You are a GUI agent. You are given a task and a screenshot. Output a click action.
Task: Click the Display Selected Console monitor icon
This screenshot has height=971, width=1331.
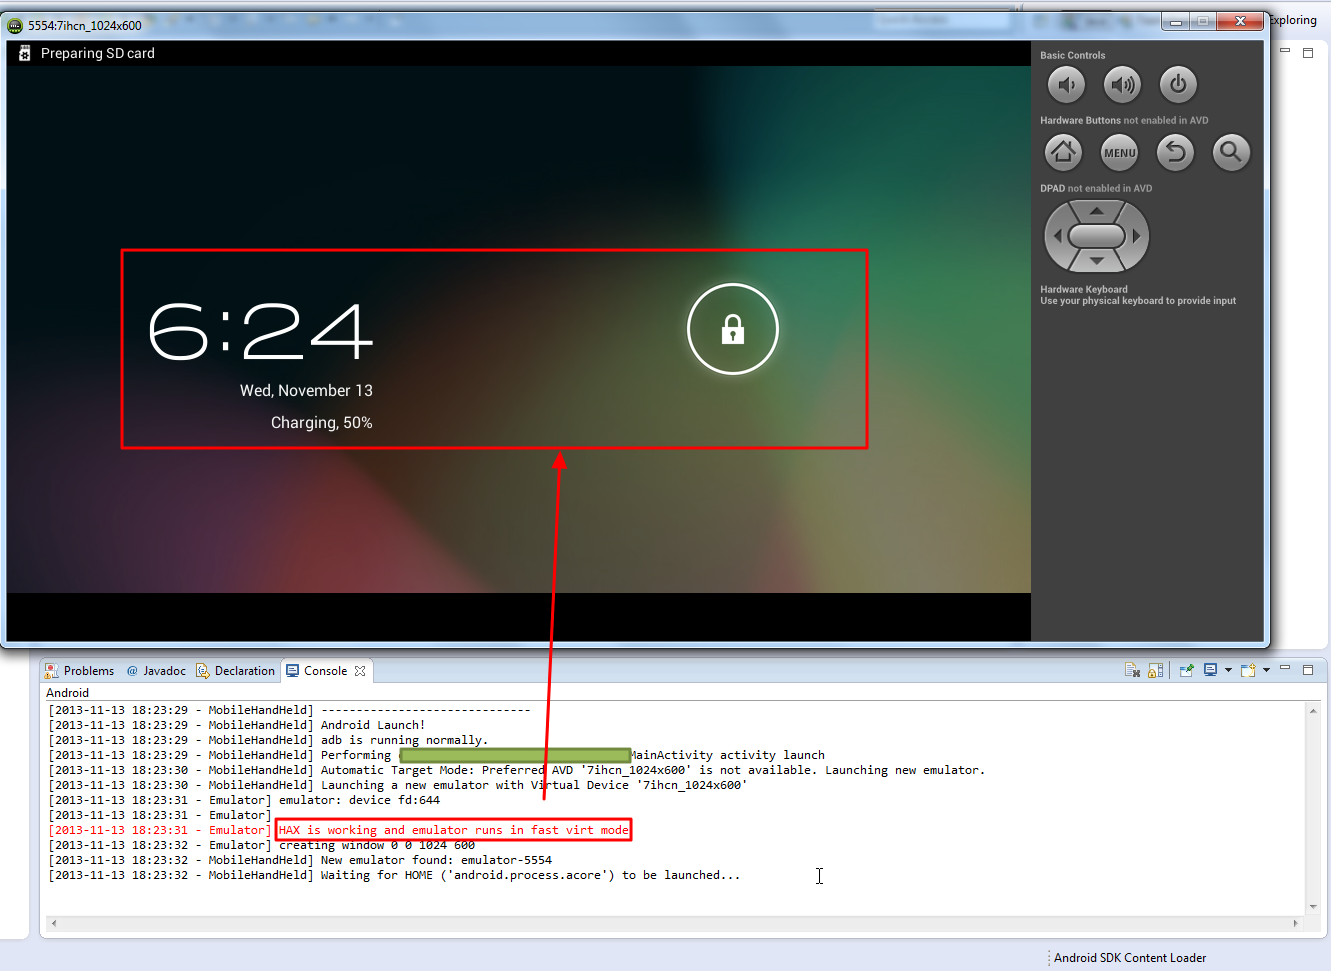(1211, 670)
